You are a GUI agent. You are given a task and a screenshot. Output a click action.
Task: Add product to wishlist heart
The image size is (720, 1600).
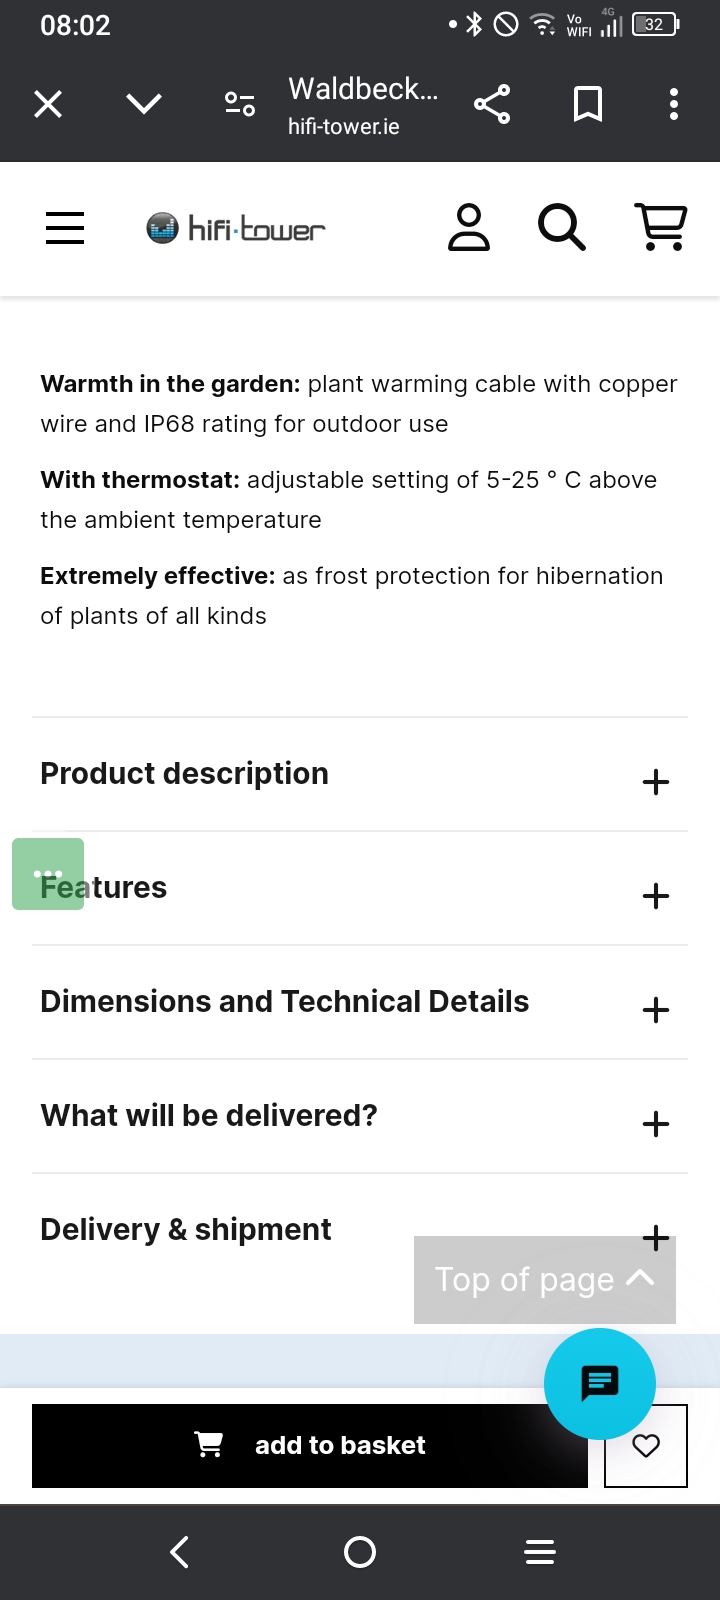coord(646,1446)
